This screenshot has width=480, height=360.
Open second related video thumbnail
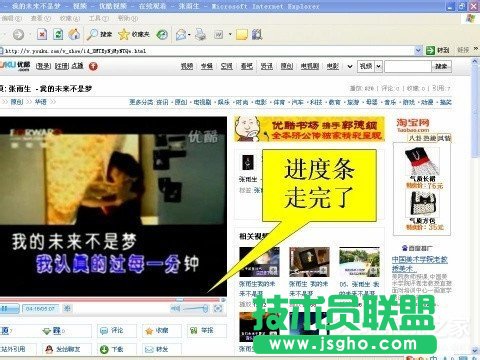click(309, 262)
